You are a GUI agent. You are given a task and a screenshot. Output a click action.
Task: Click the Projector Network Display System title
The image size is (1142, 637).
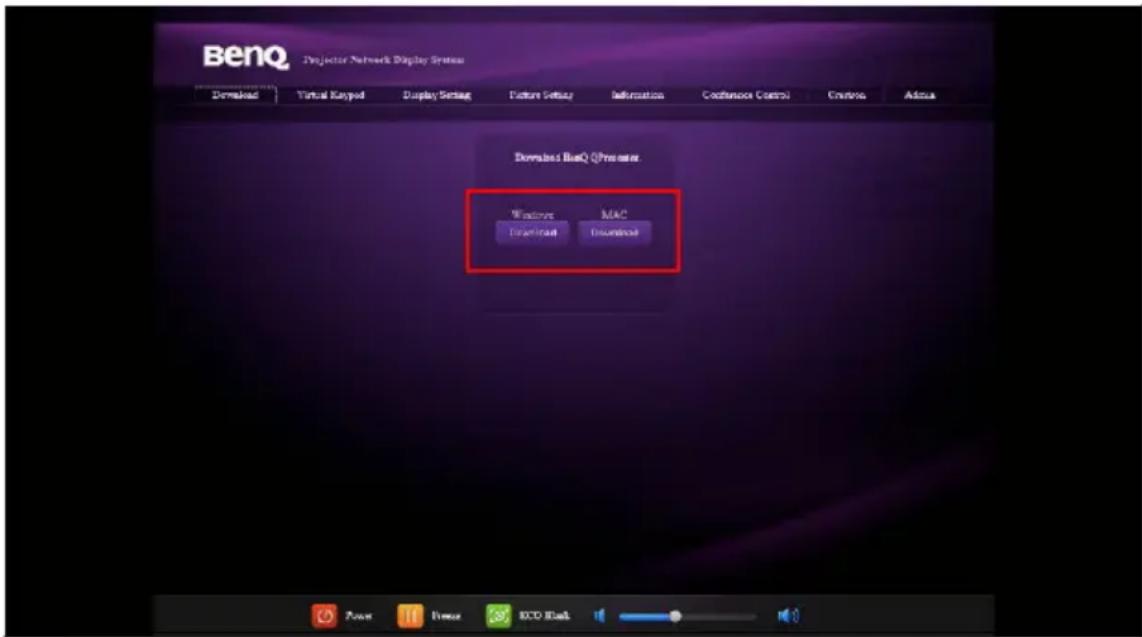[x=384, y=60]
